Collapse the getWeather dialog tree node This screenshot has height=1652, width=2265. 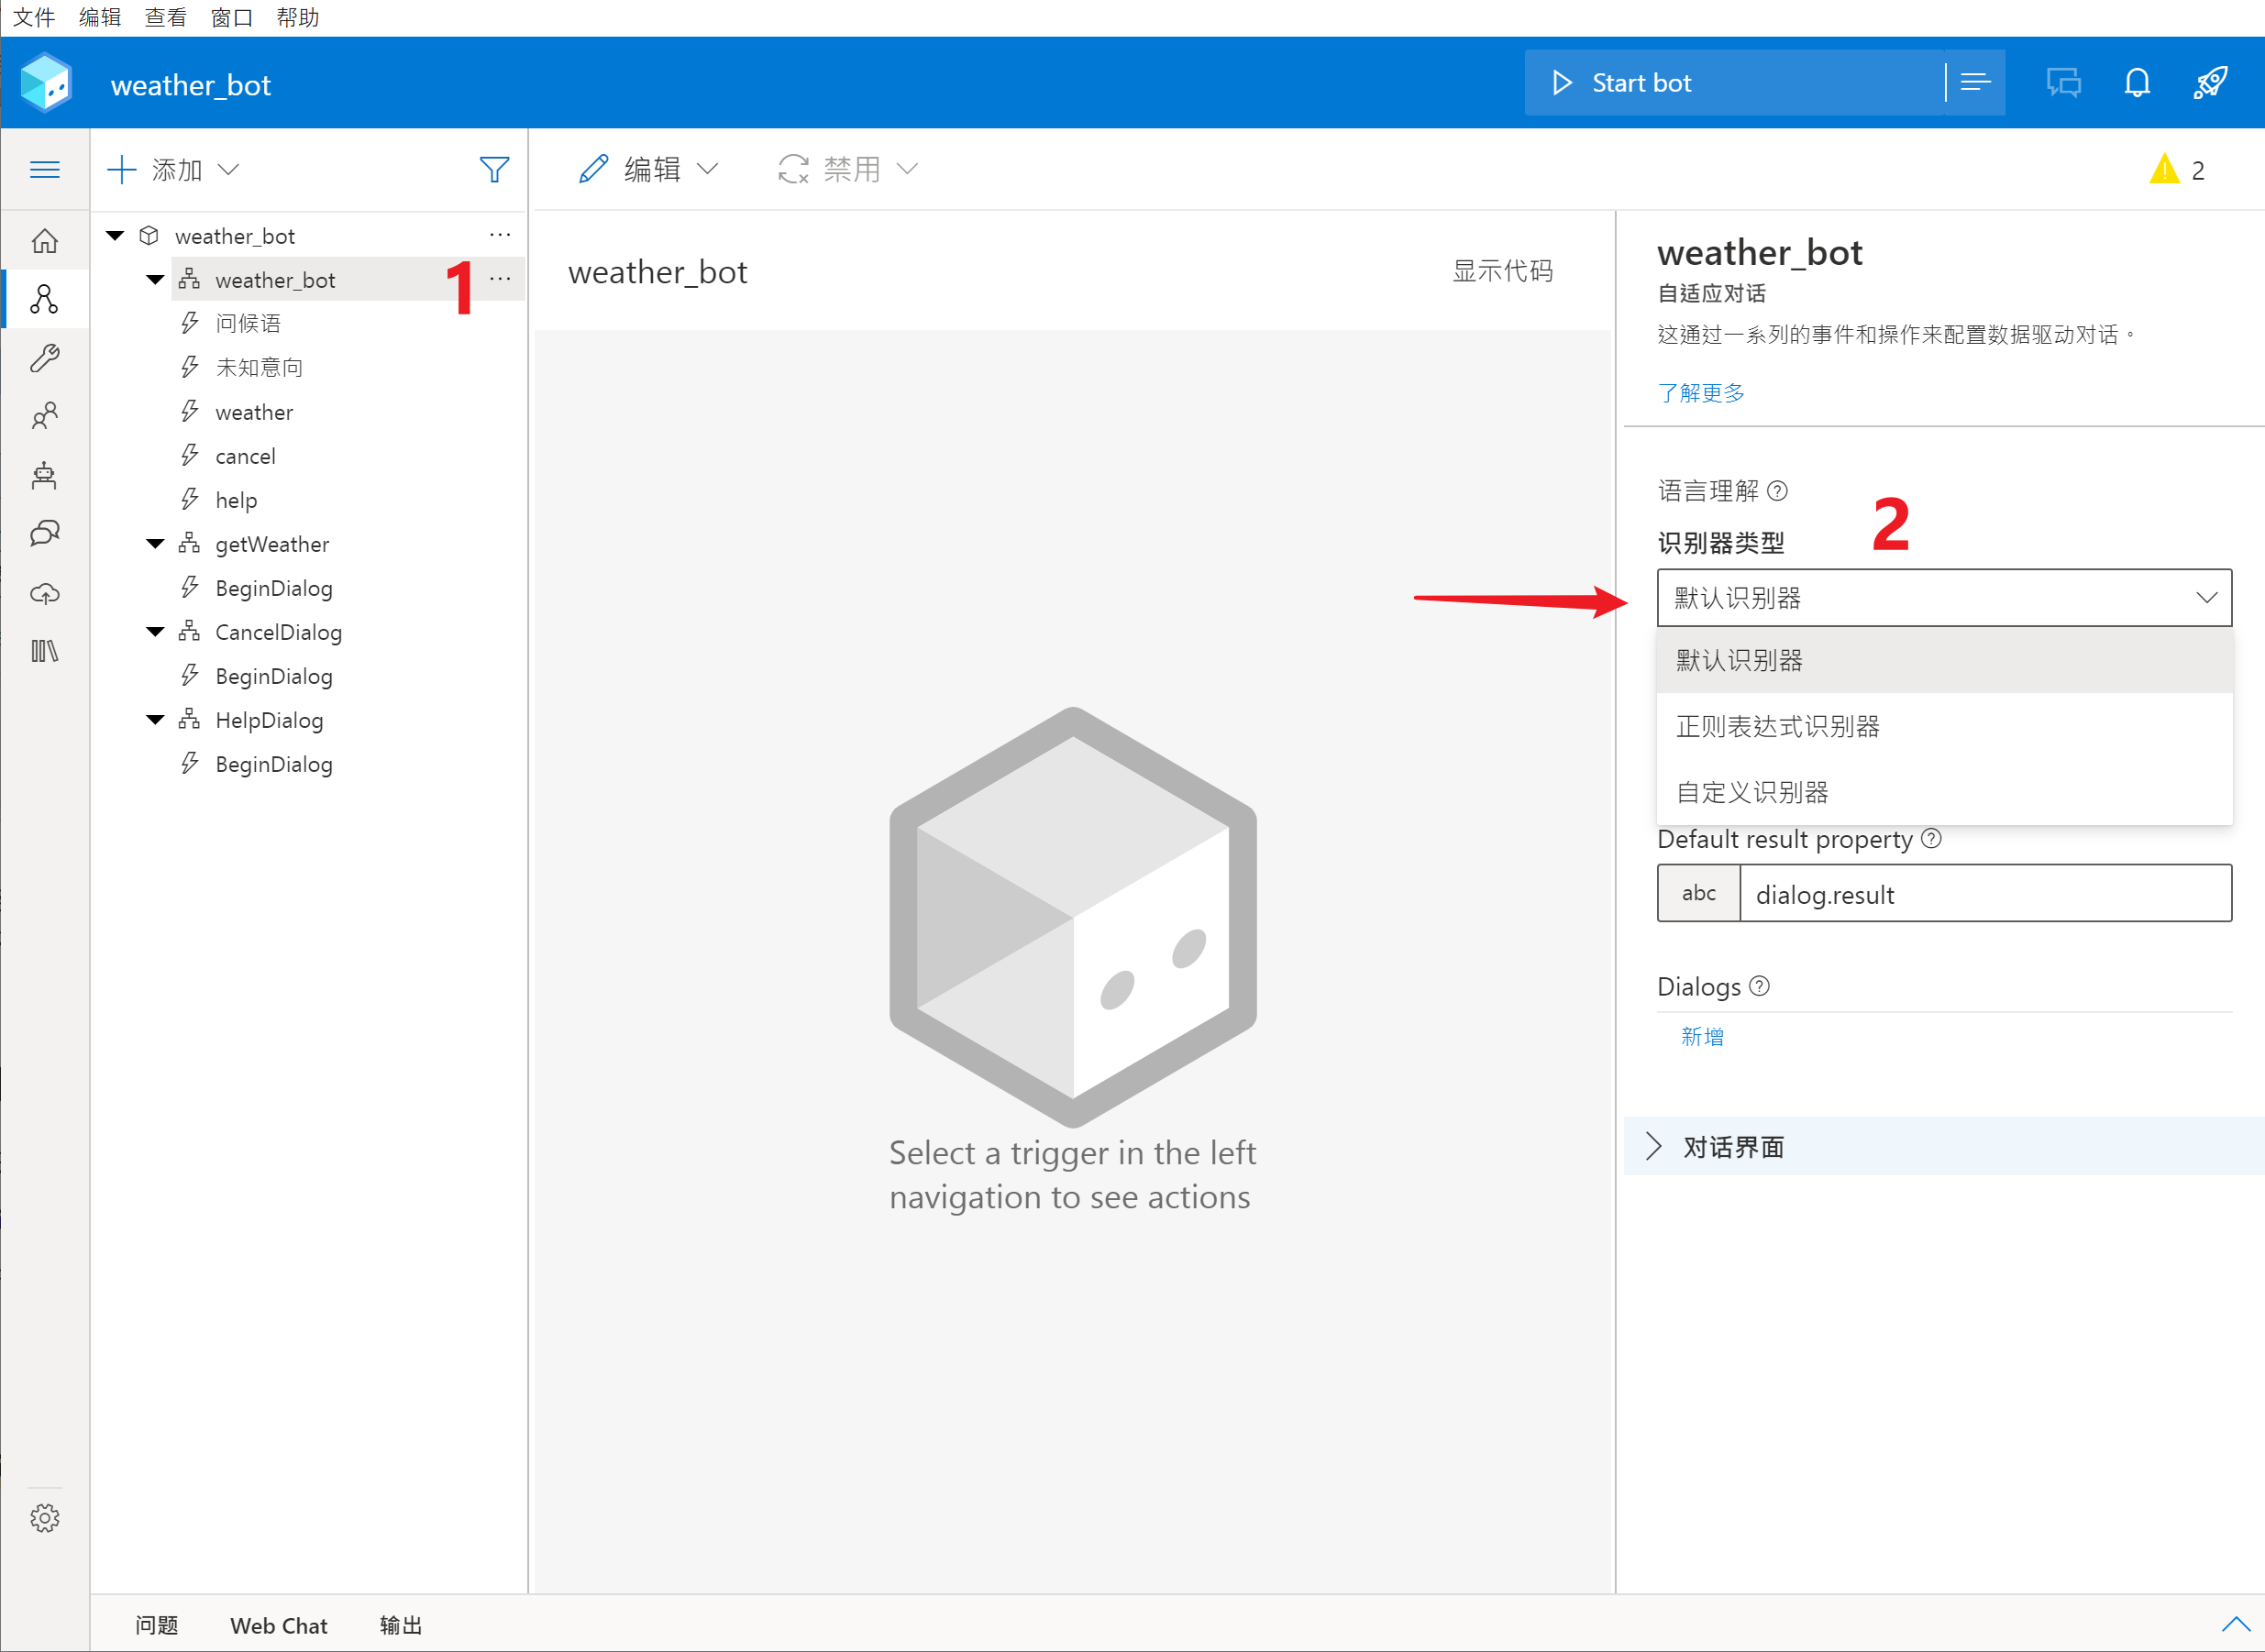[x=155, y=544]
